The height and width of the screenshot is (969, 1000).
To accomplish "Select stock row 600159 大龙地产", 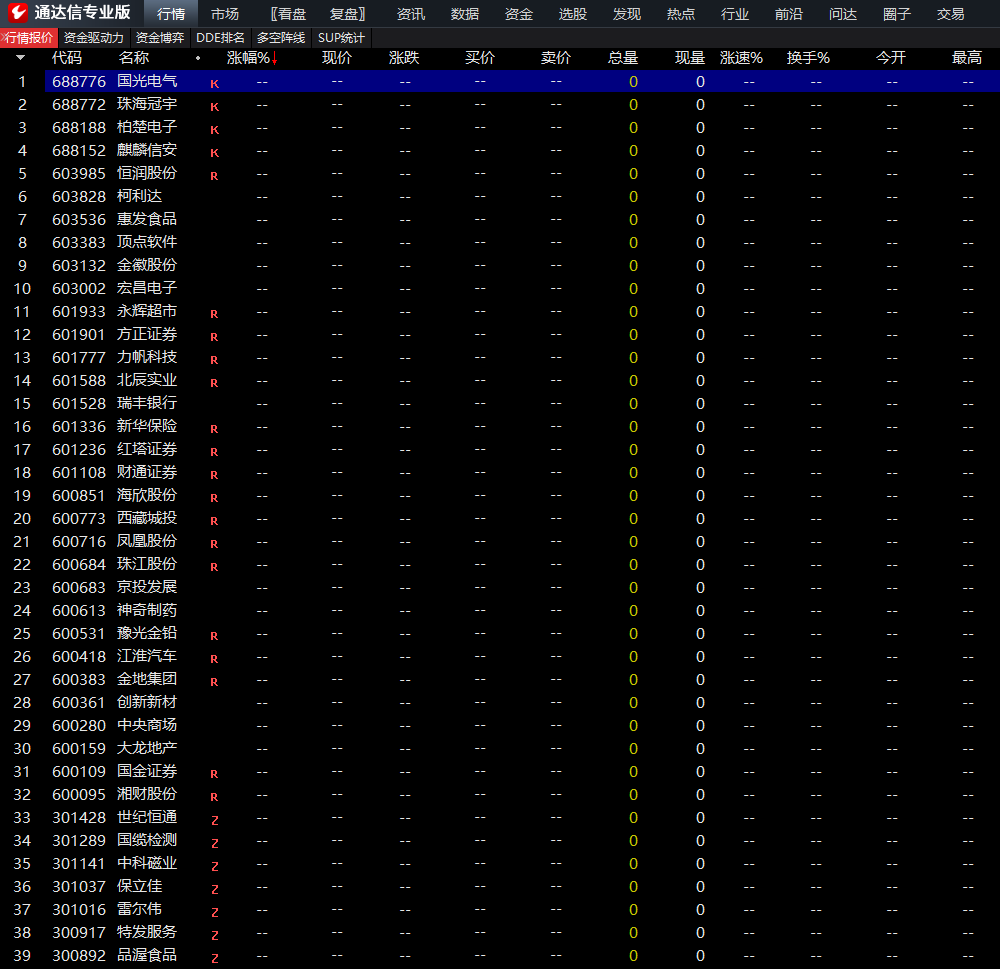I will pos(500,748).
